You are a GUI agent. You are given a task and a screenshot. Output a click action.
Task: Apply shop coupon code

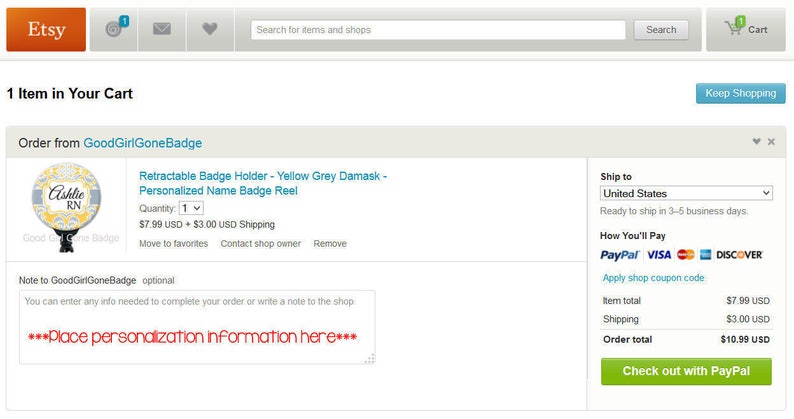(653, 278)
